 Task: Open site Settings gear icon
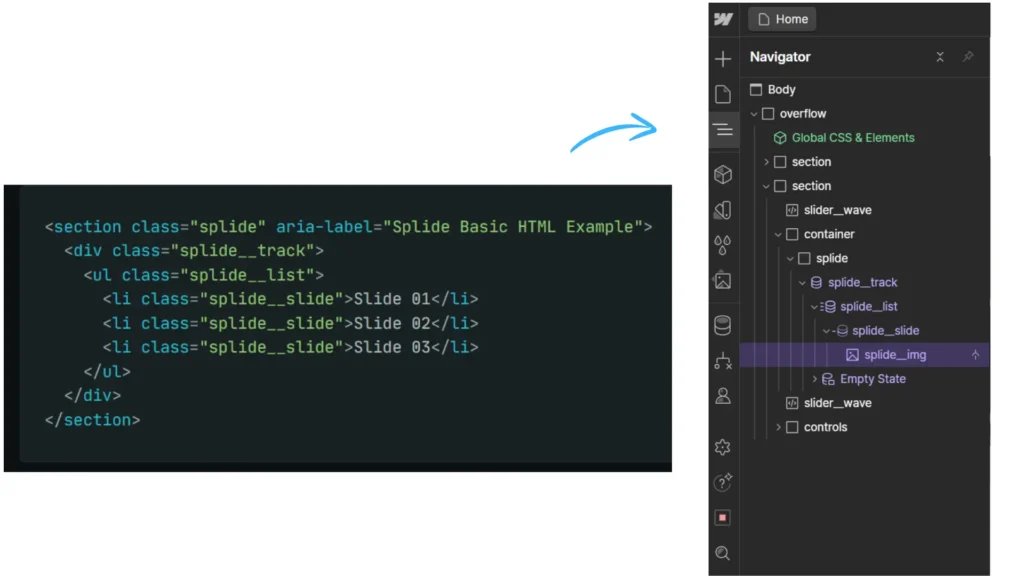click(x=723, y=447)
